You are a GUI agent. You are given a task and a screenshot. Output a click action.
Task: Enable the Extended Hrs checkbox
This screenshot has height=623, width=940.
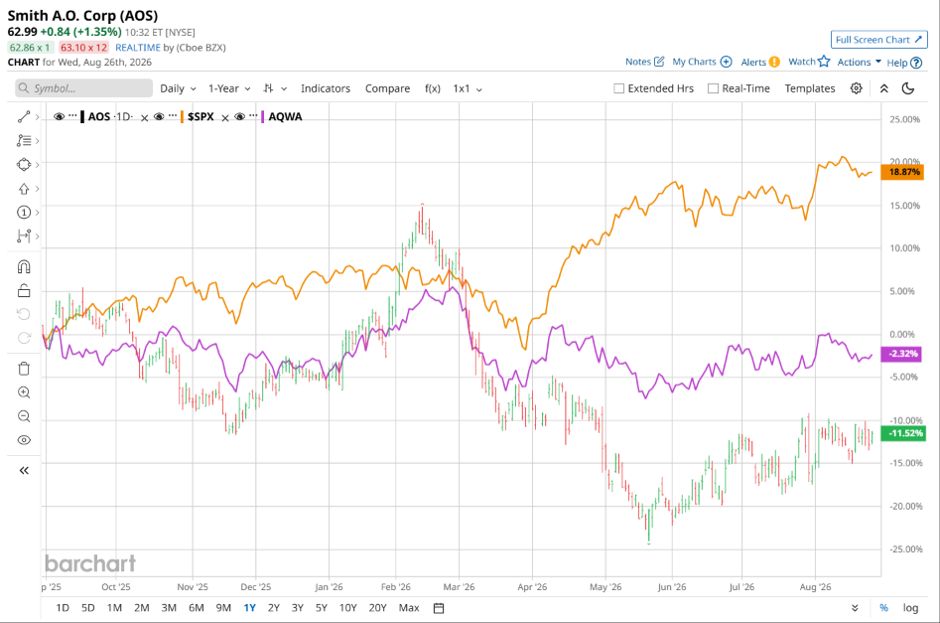pyautogui.click(x=619, y=88)
